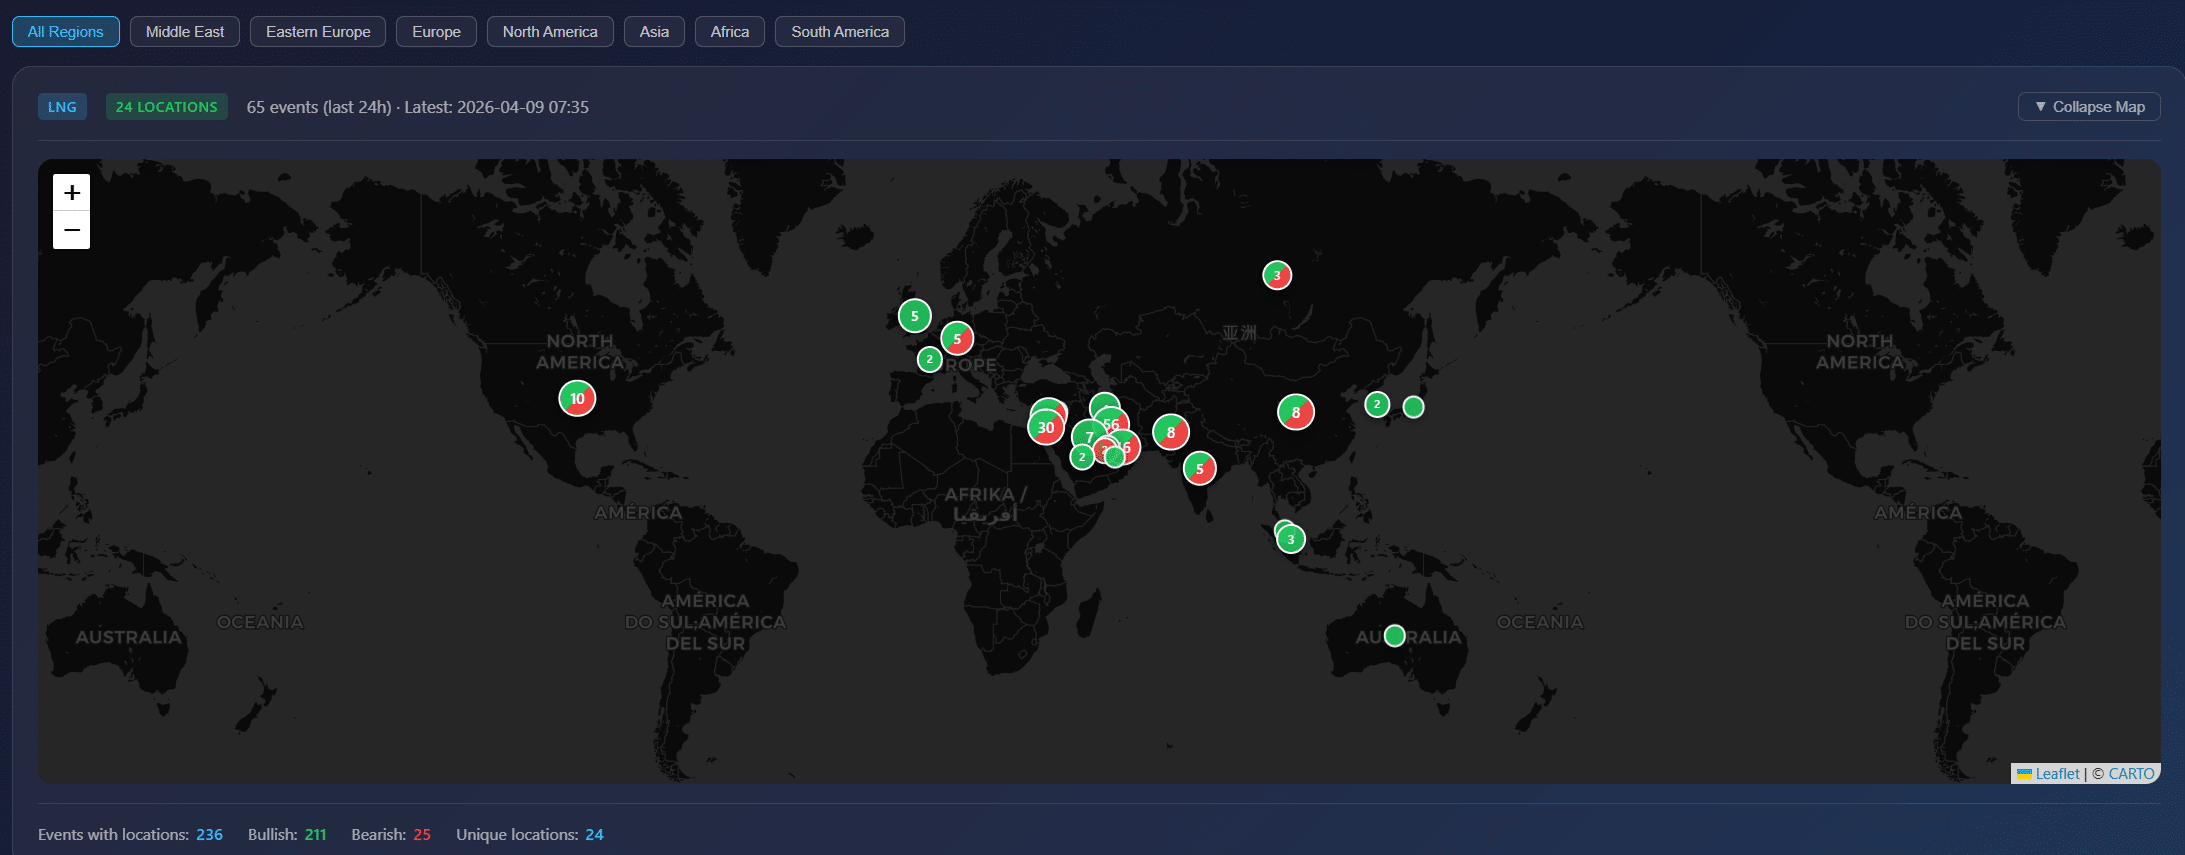Image resolution: width=2185 pixels, height=855 pixels.
Task: Click the 8-event marker over China
Action: coord(1296,412)
